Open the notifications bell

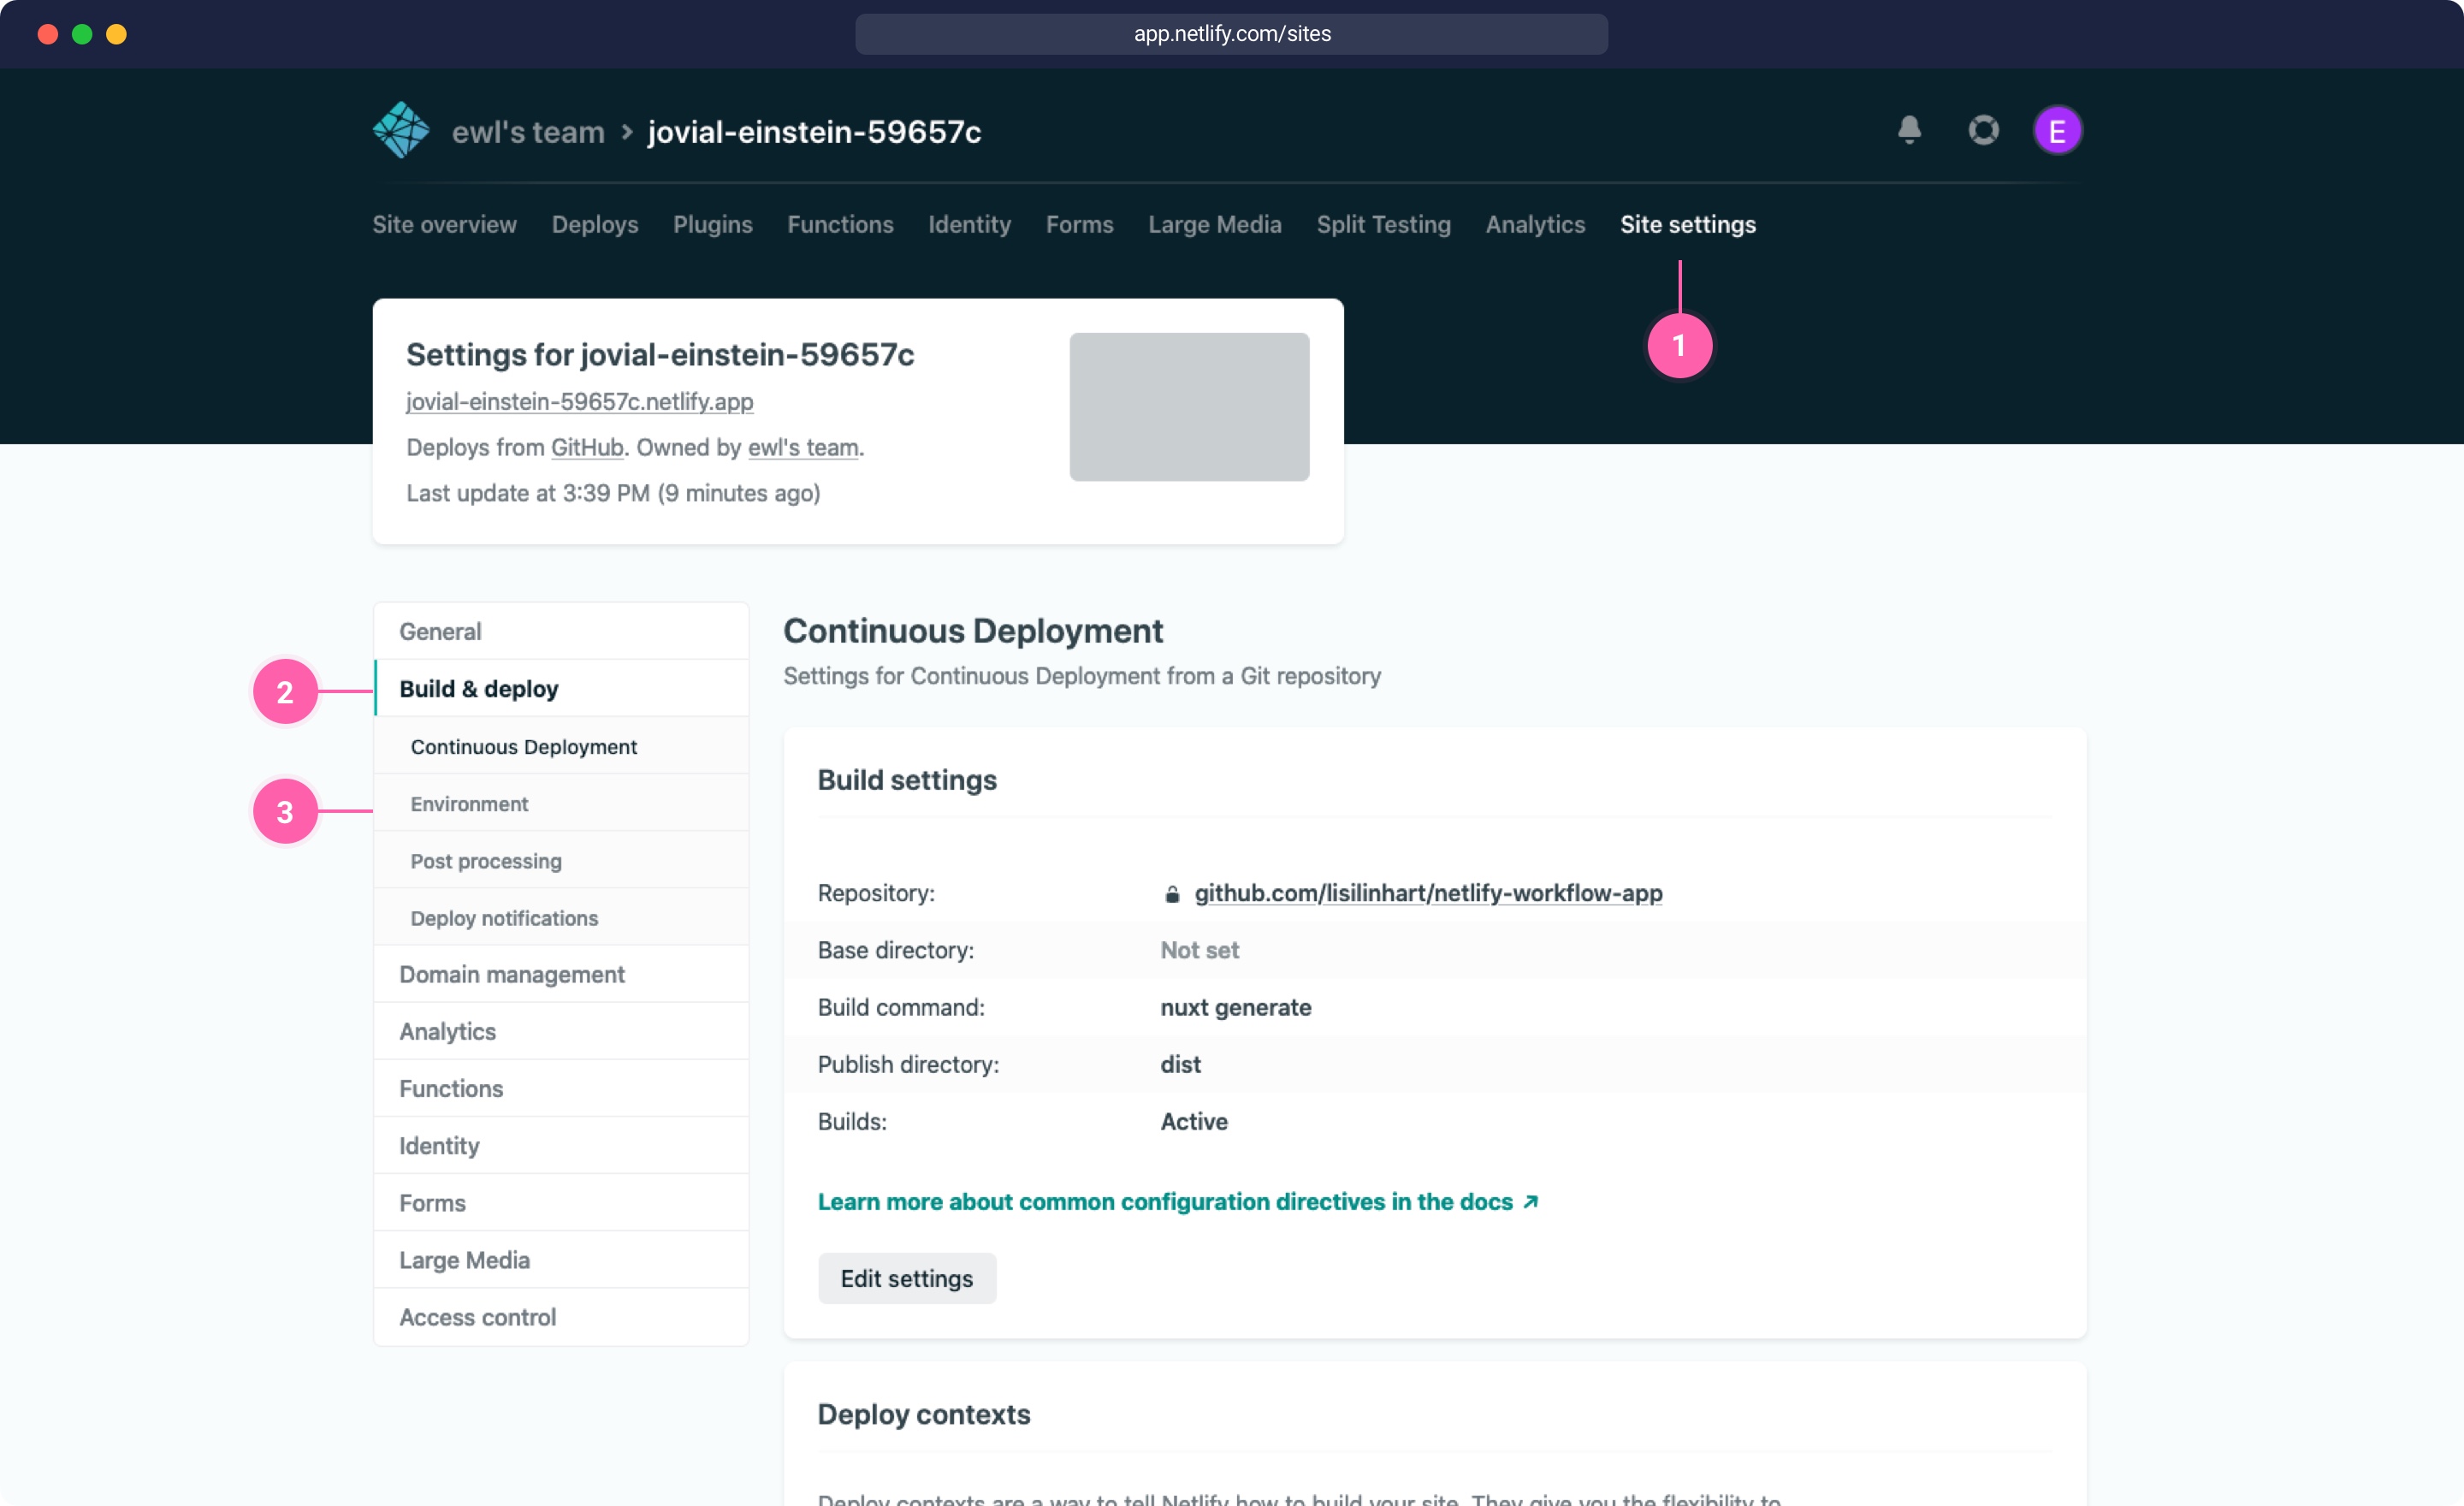tap(1909, 130)
